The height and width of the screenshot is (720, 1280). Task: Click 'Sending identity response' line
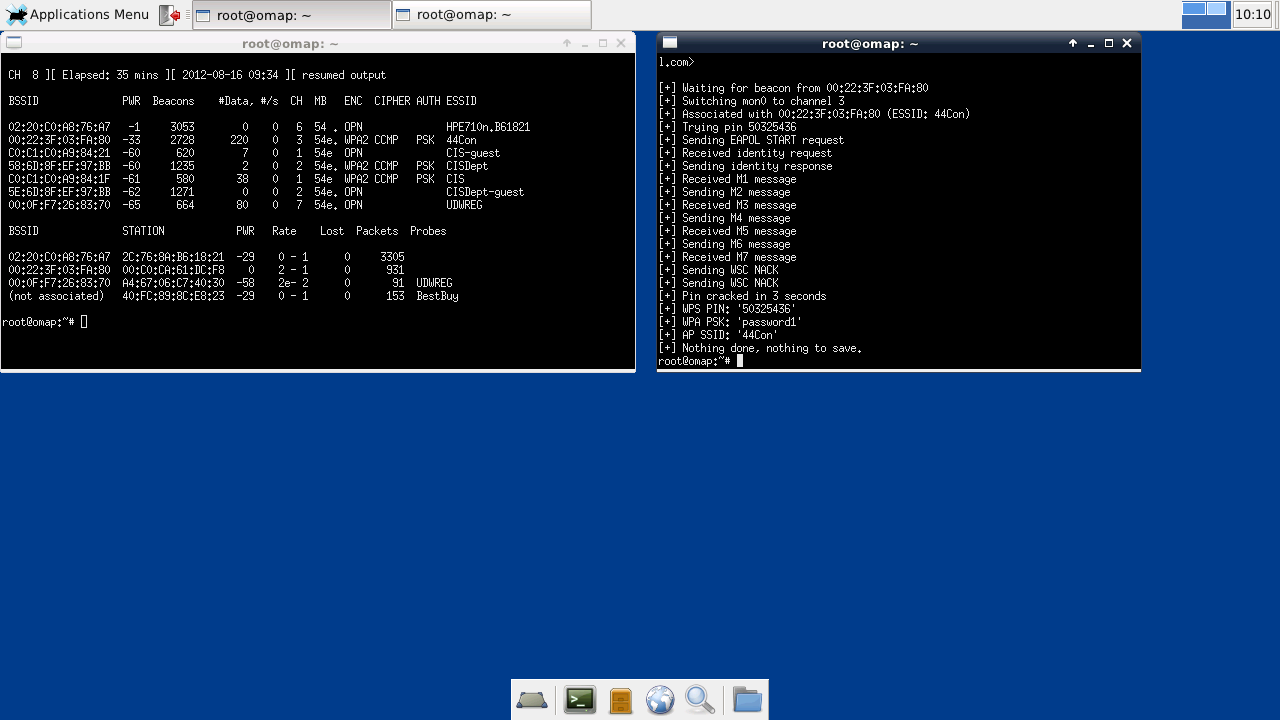(x=745, y=166)
